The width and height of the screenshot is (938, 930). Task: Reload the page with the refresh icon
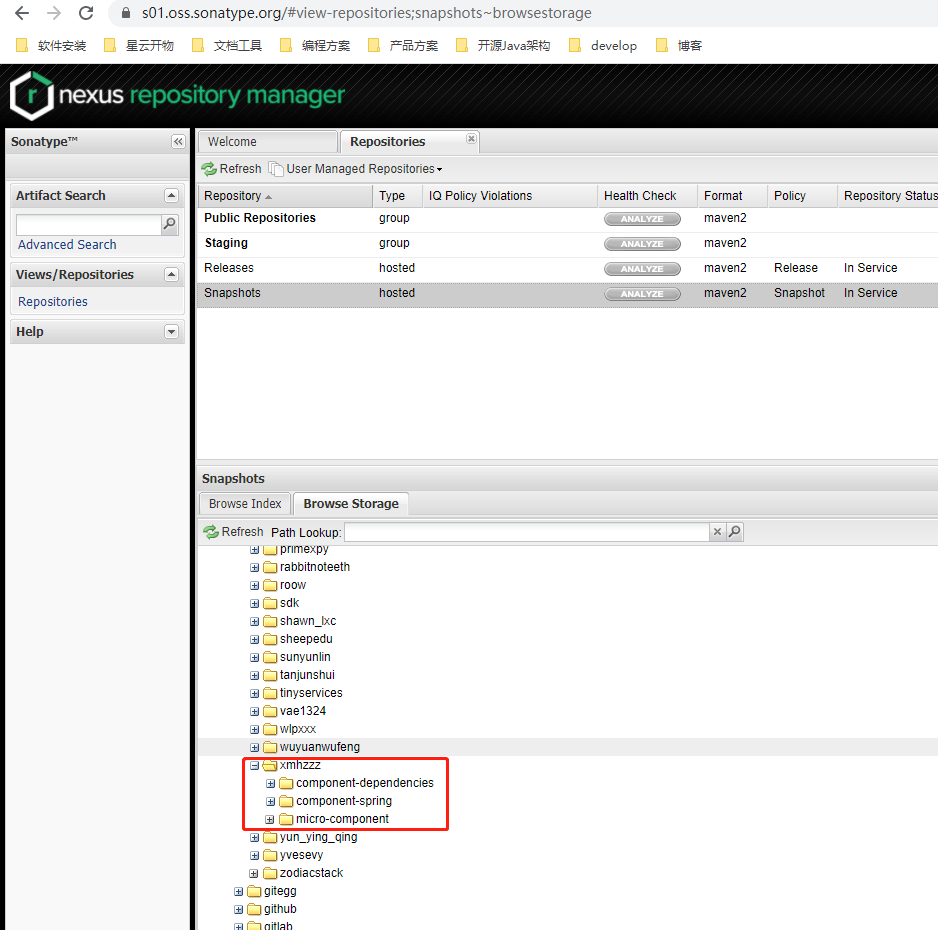pyautogui.click(x=86, y=13)
